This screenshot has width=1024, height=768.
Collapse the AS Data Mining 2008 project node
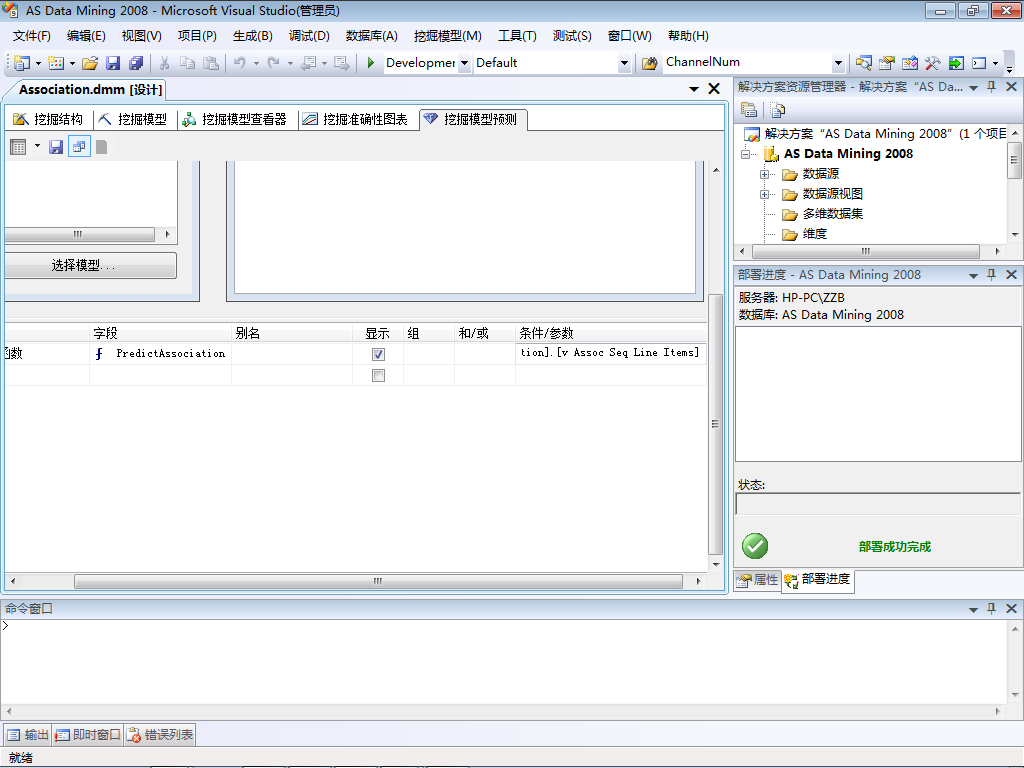click(x=746, y=154)
